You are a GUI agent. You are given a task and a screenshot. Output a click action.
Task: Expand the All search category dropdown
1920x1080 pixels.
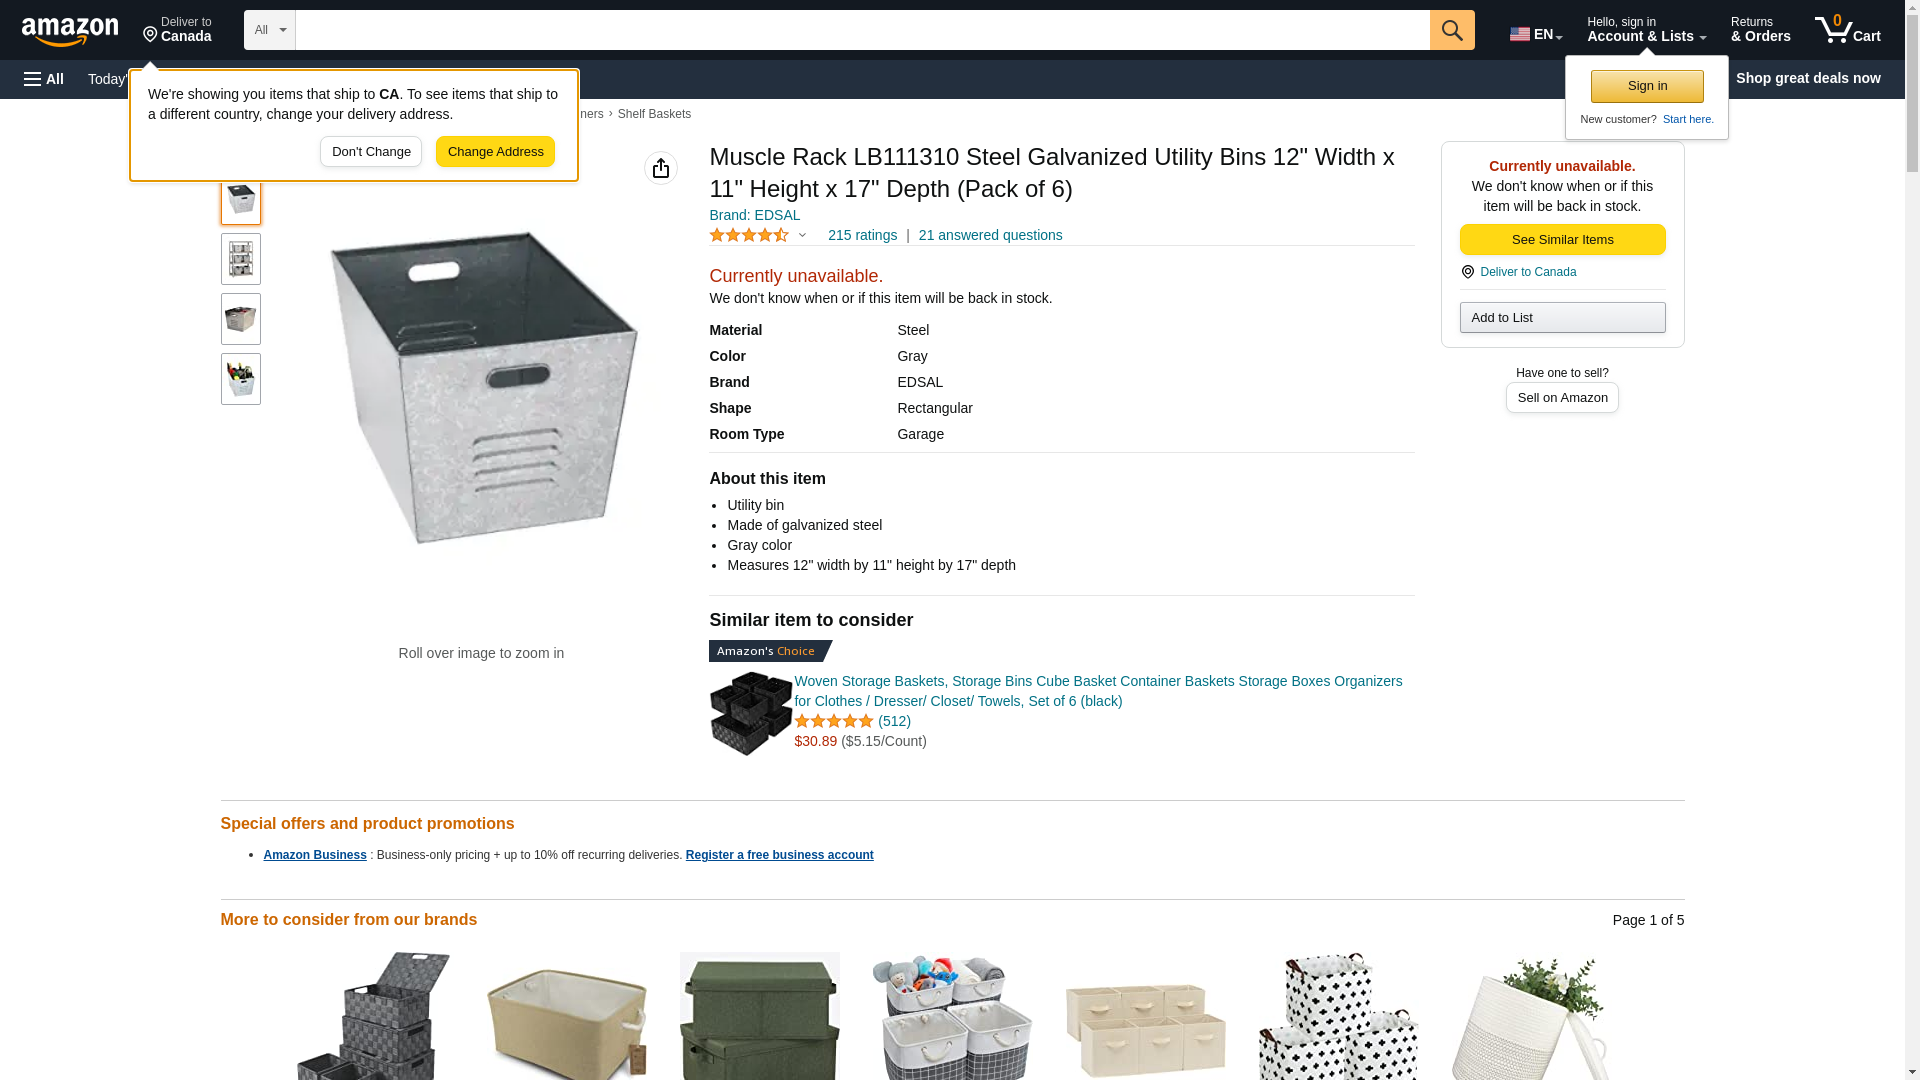[270, 30]
